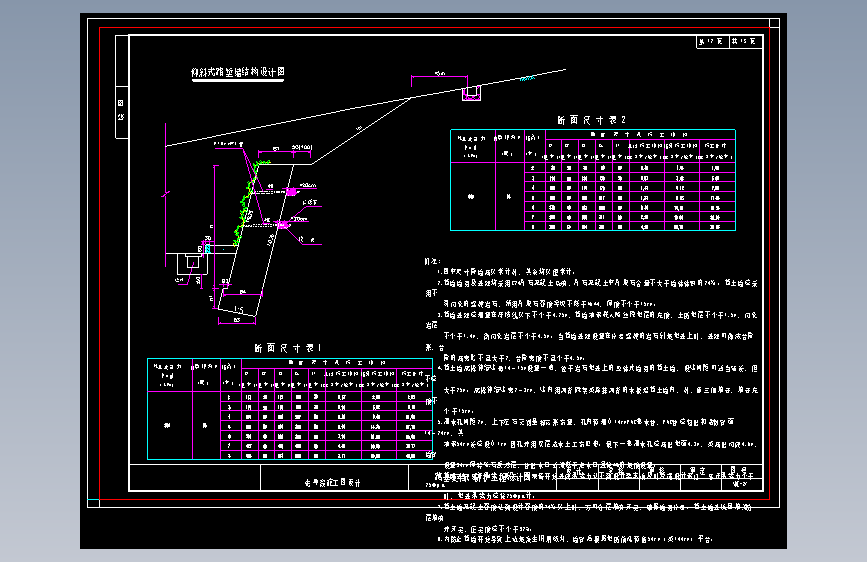Click the "附注:" notes heading

432,261
